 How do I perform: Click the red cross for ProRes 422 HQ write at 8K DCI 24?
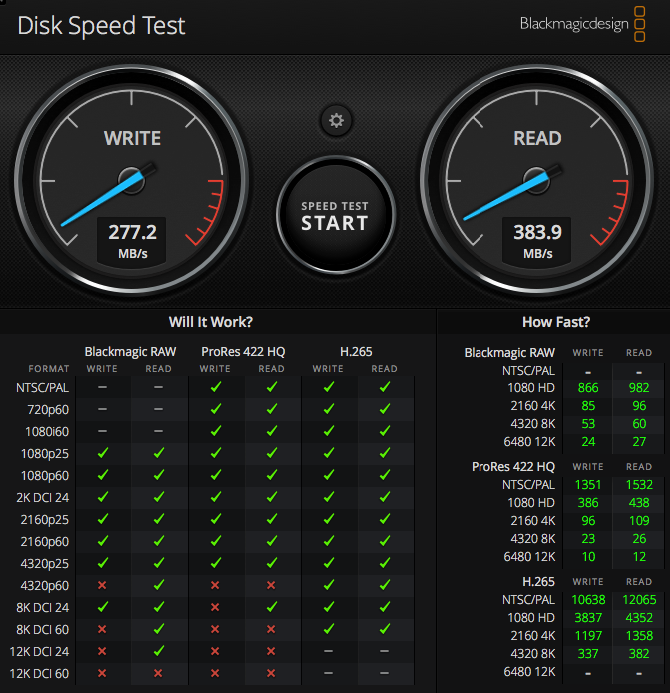pos(215,607)
